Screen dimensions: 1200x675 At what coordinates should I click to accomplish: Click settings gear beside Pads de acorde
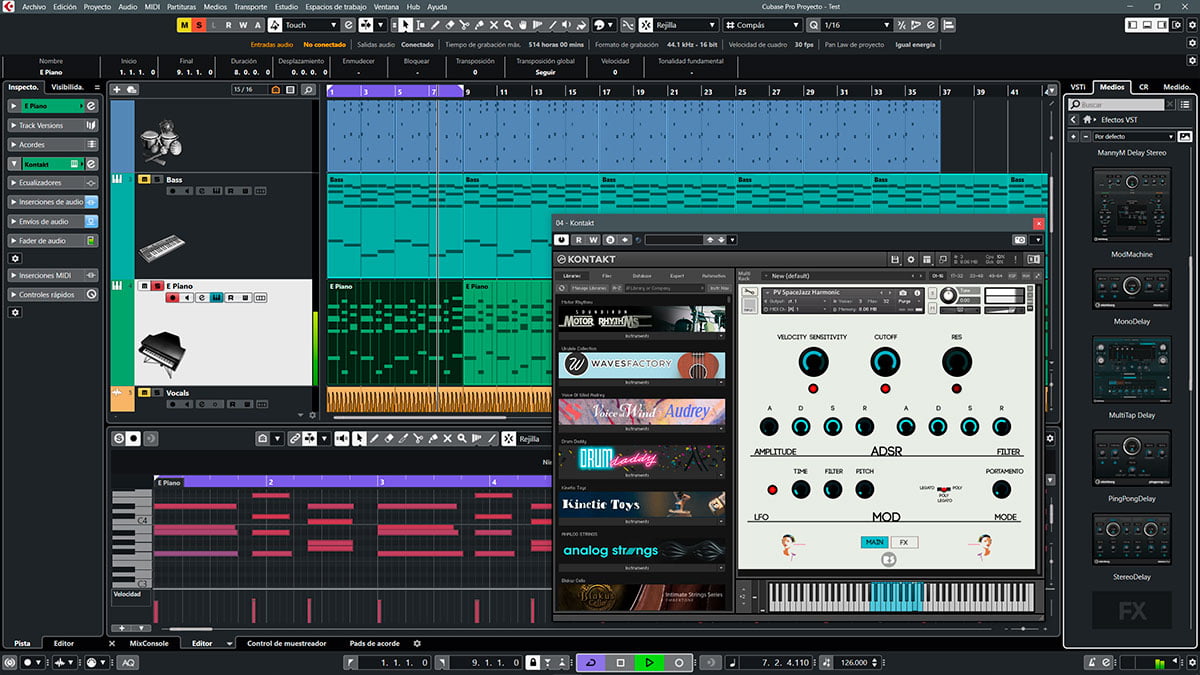417,643
